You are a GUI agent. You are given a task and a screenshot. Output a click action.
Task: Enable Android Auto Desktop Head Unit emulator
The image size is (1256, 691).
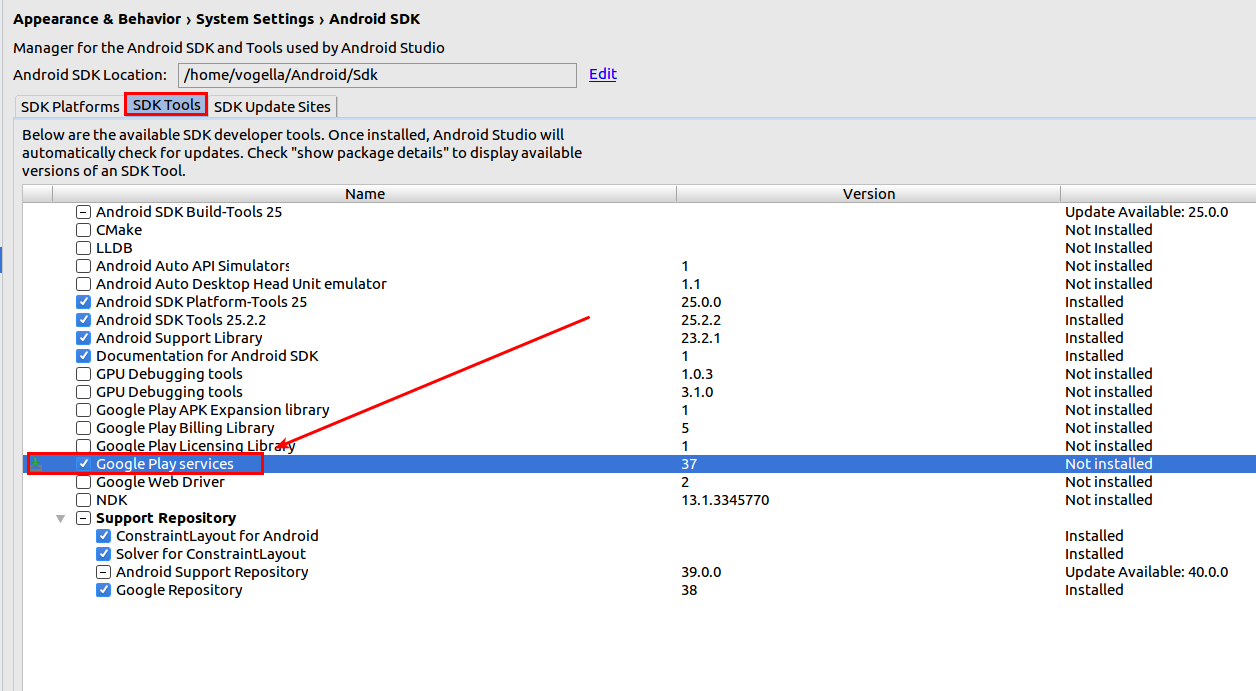84,284
